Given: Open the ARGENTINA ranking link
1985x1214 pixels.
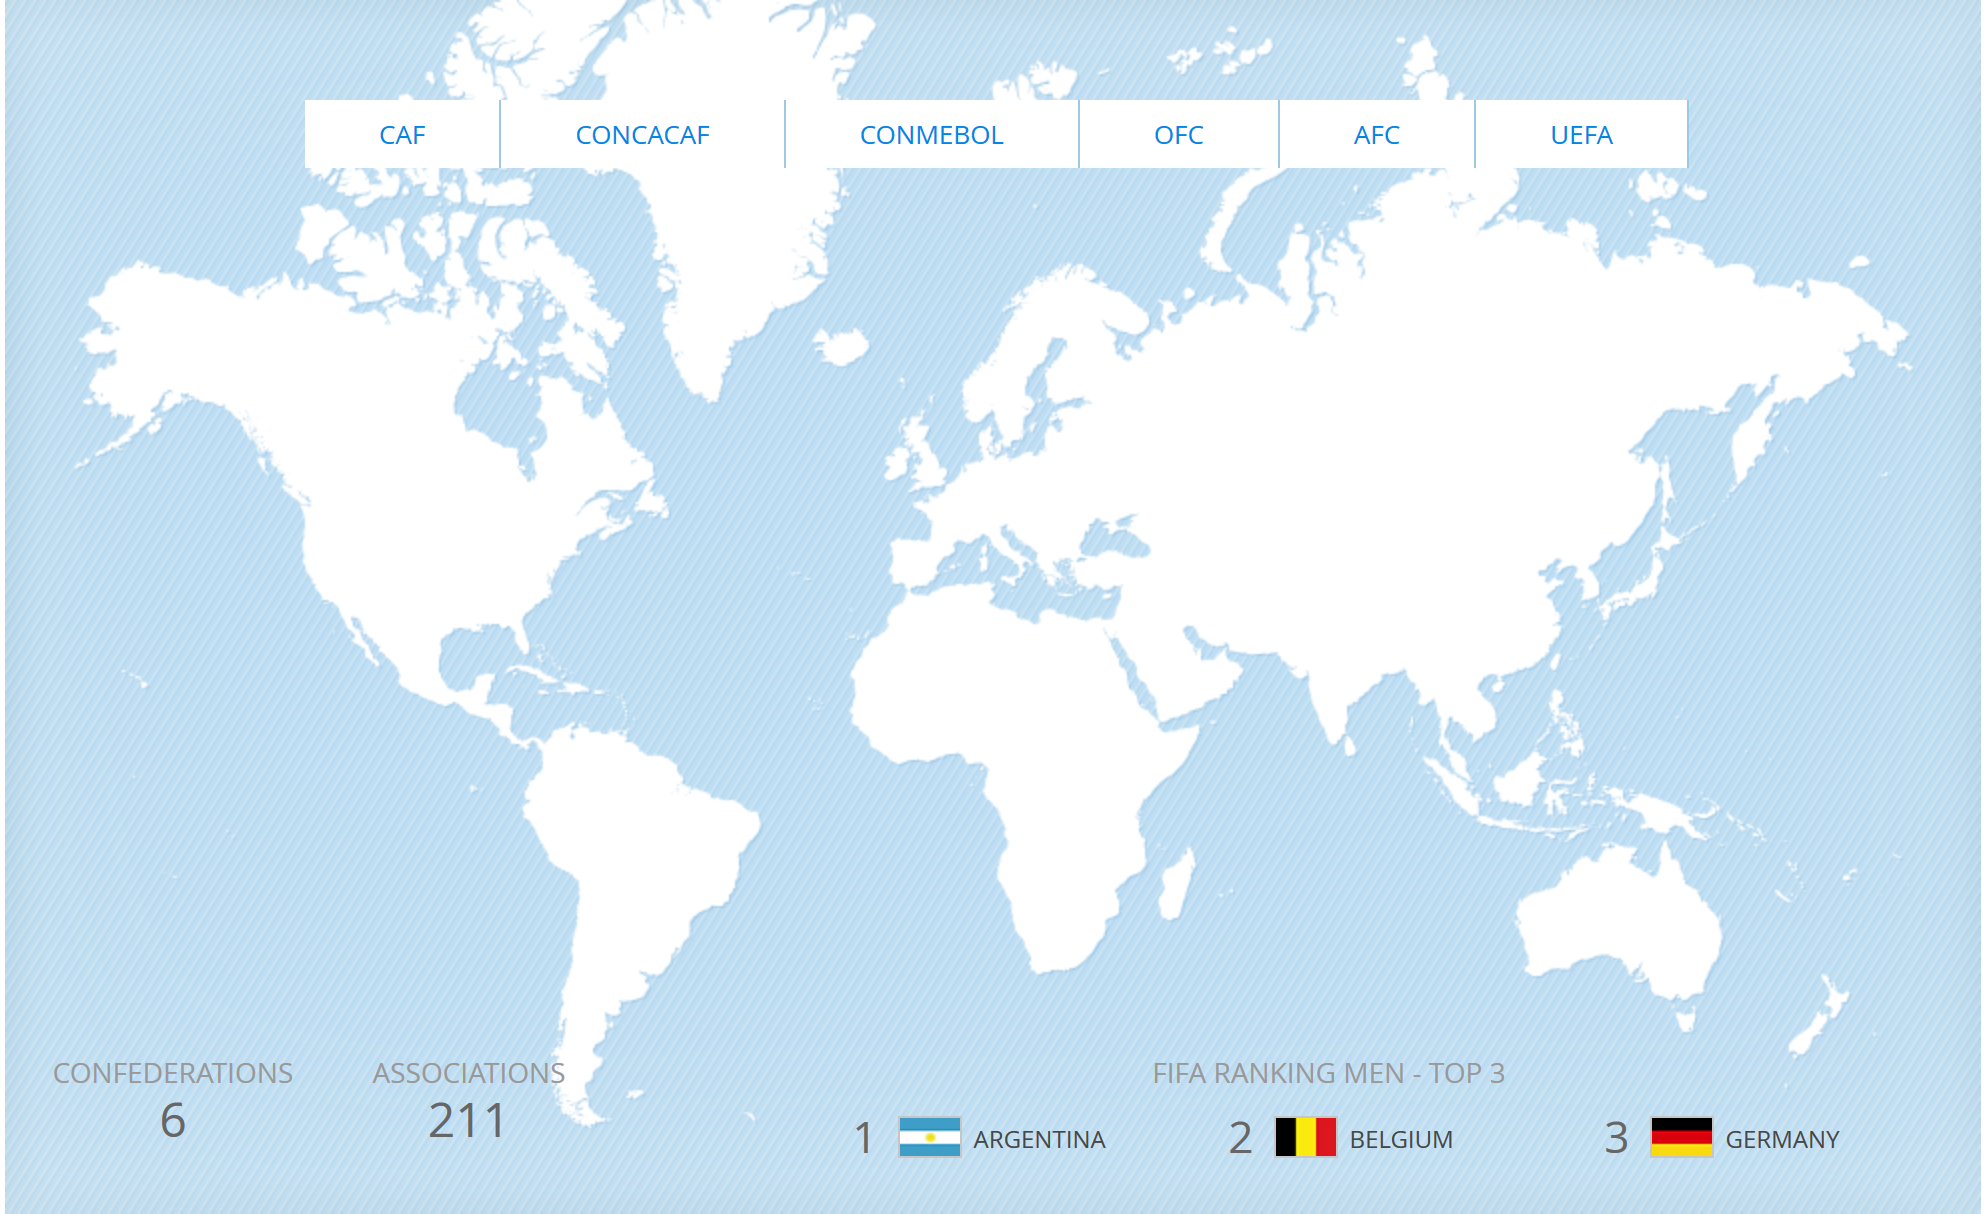Looking at the screenshot, I should click(x=1039, y=1139).
